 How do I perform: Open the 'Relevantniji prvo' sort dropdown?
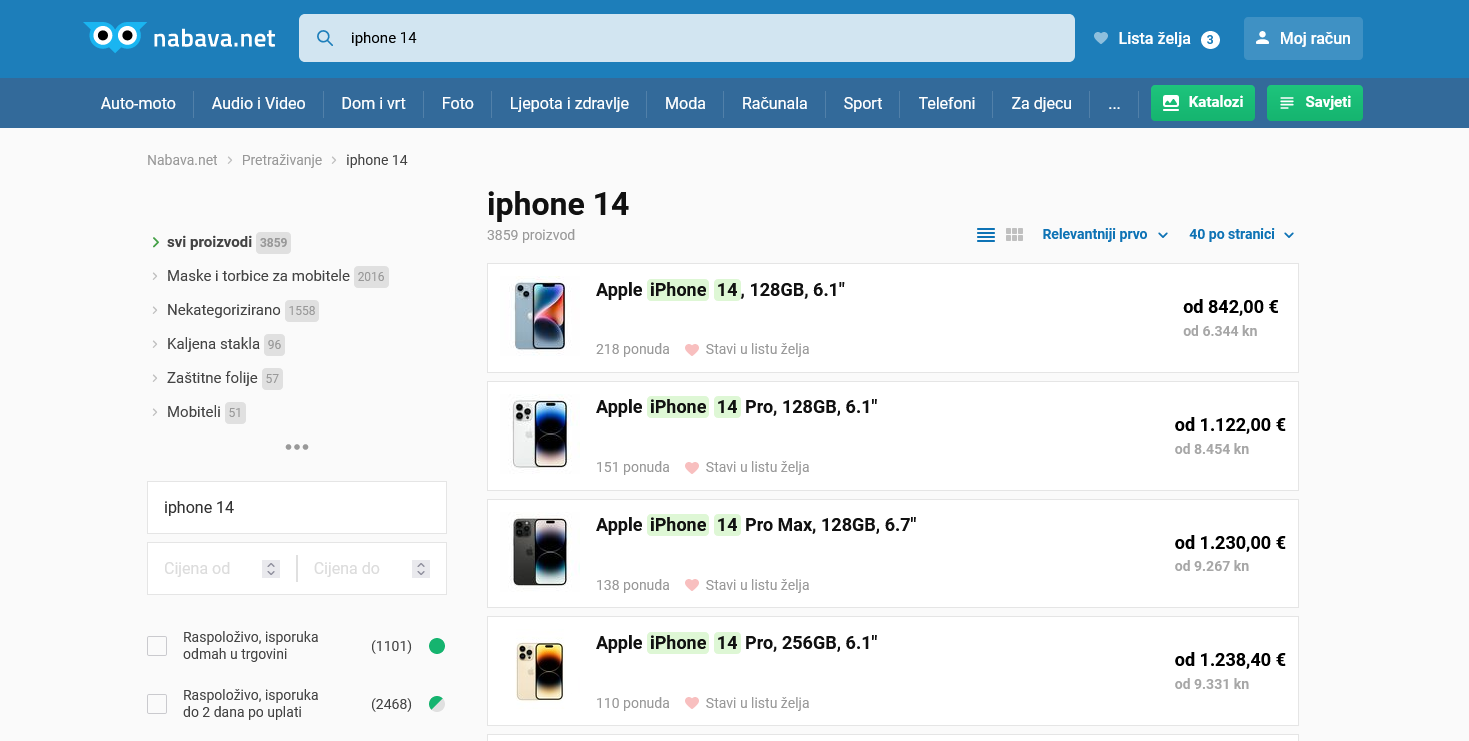1105,235
